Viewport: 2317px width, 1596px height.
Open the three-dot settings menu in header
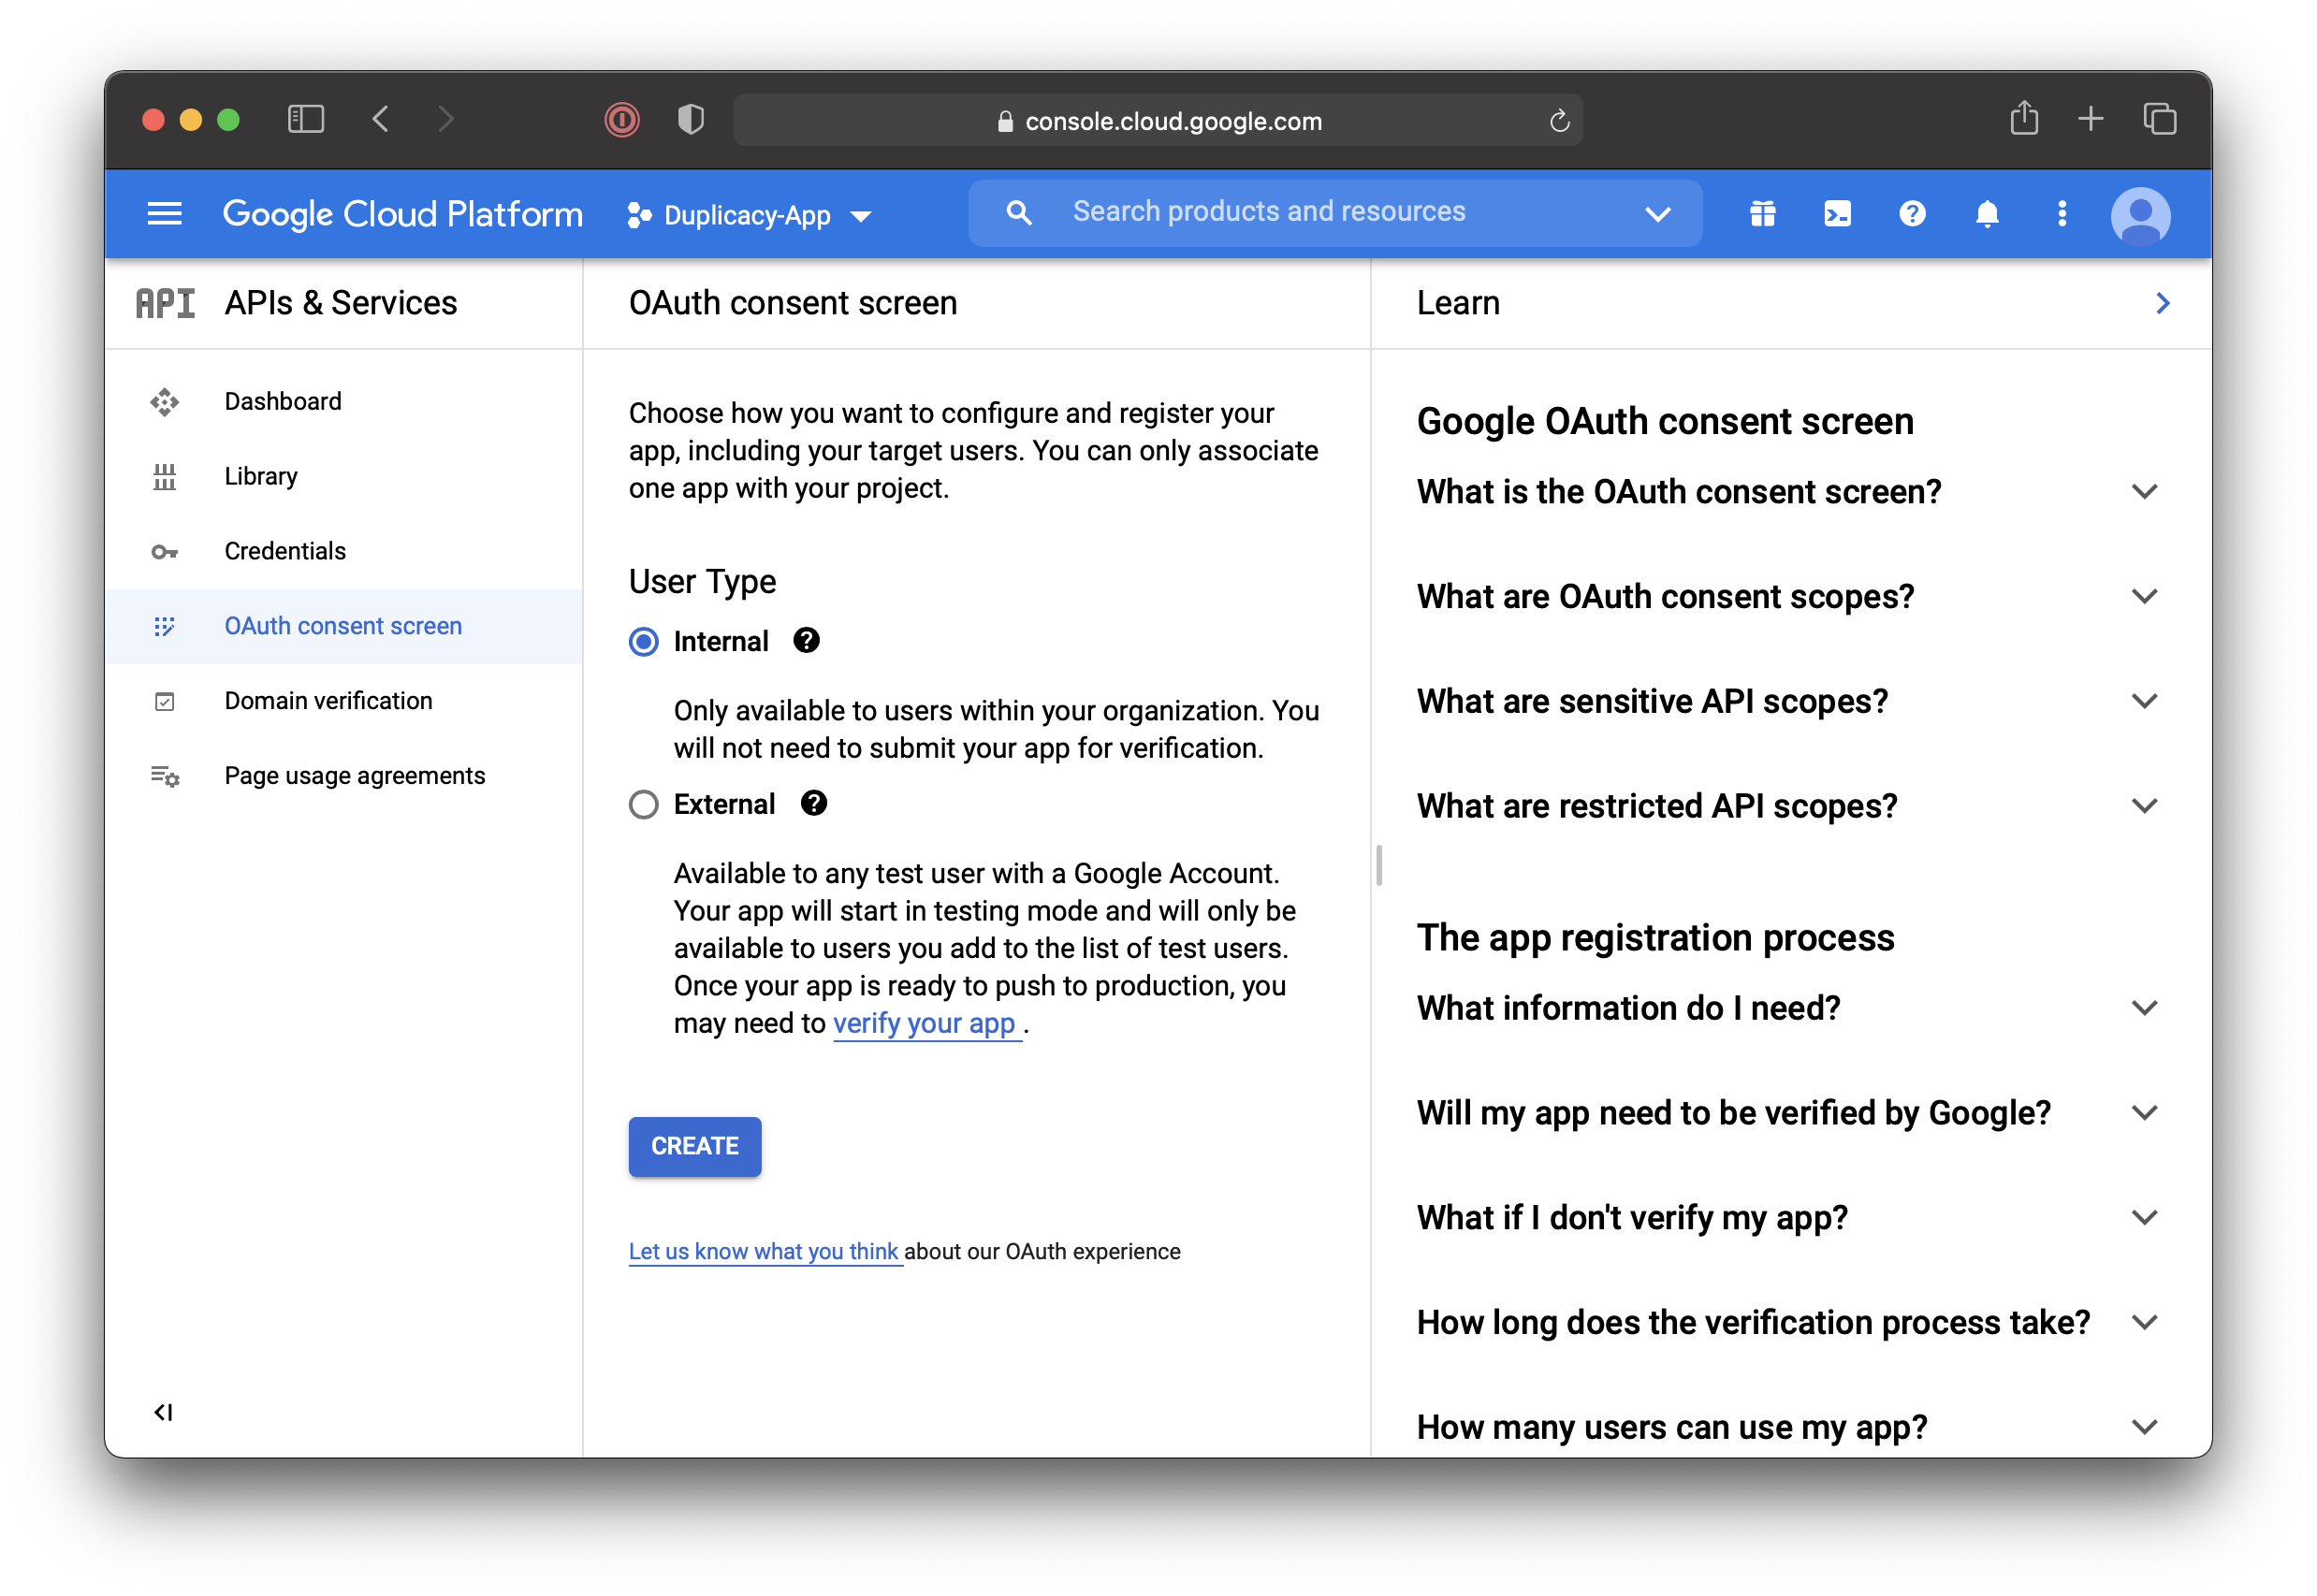point(2061,214)
